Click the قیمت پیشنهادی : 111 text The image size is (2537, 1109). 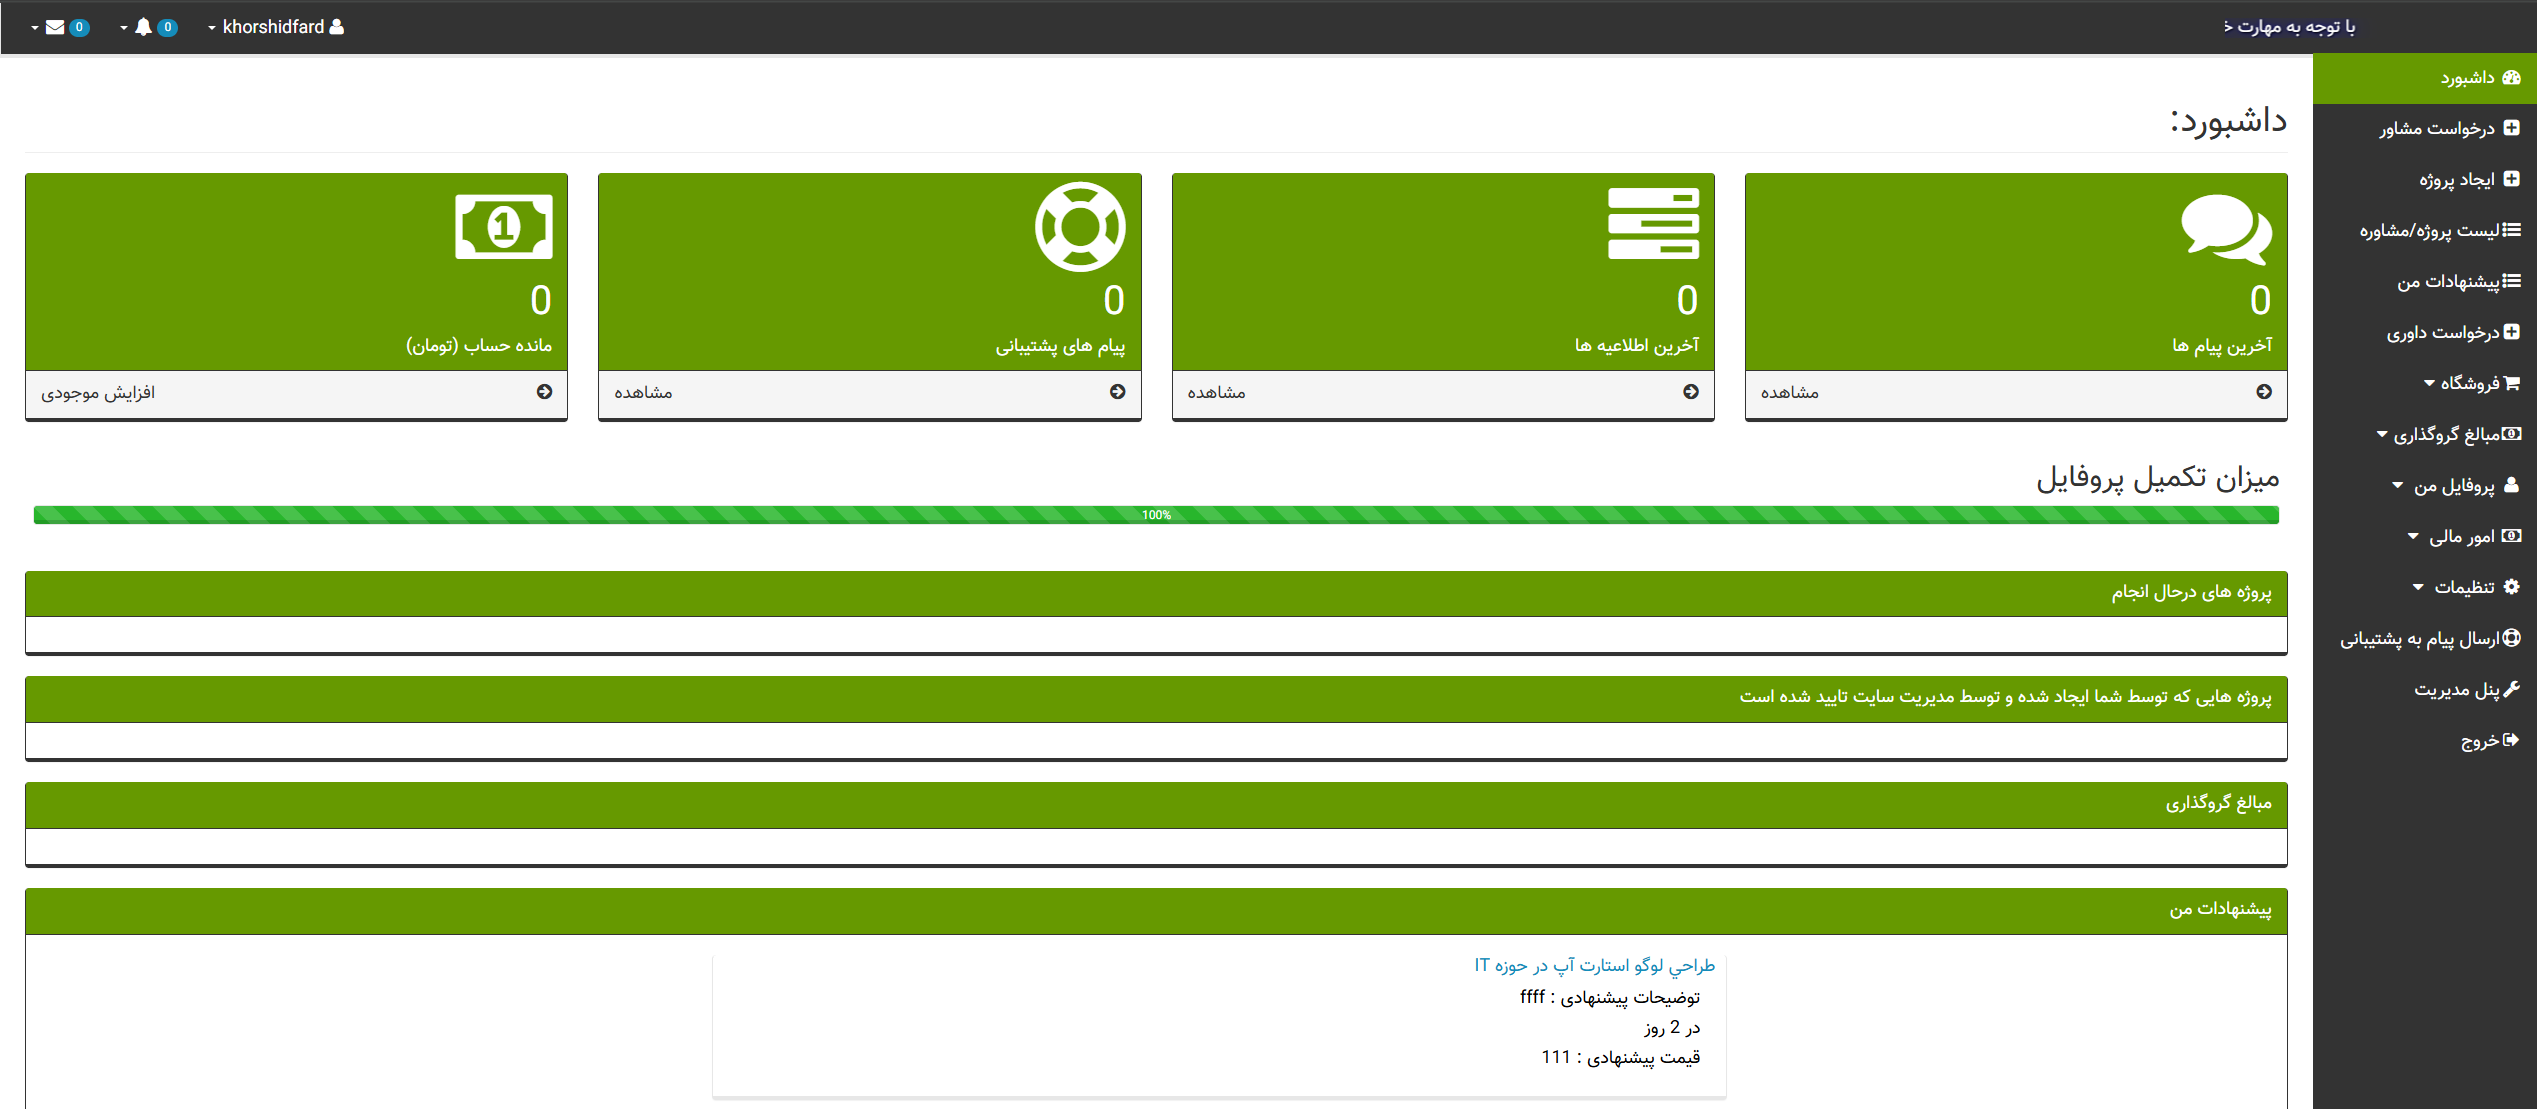click(x=1621, y=1057)
